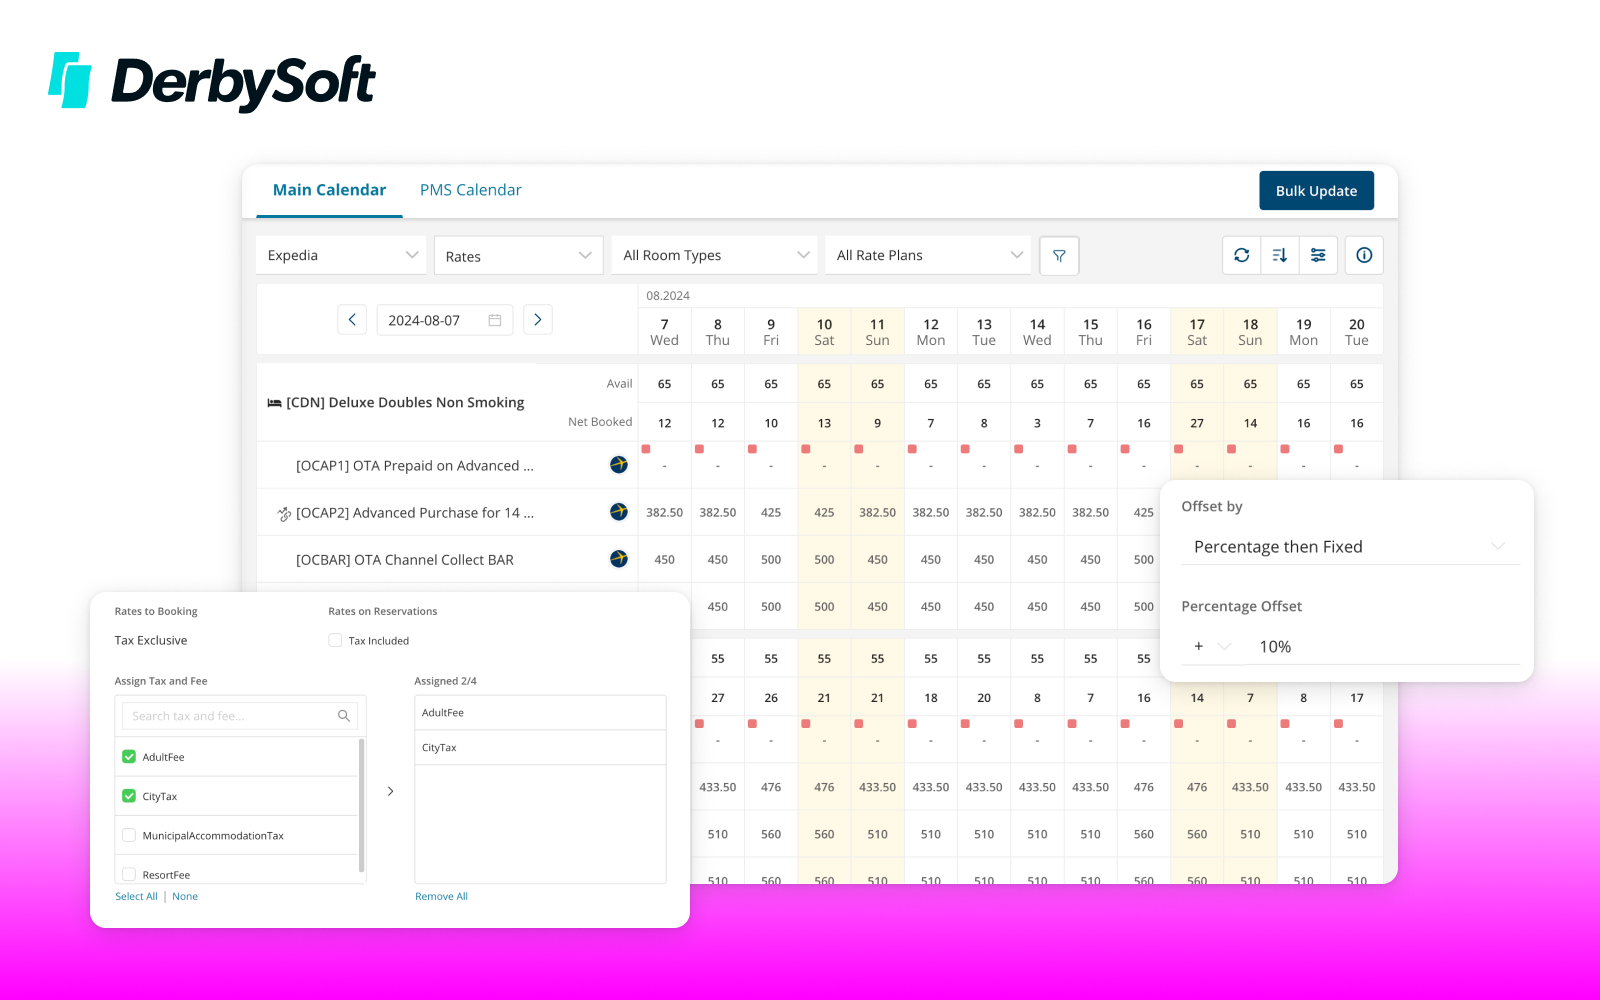This screenshot has width=1600, height=1000.
Task: Click the 2024-08-07 date input field
Action: click(444, 320)
